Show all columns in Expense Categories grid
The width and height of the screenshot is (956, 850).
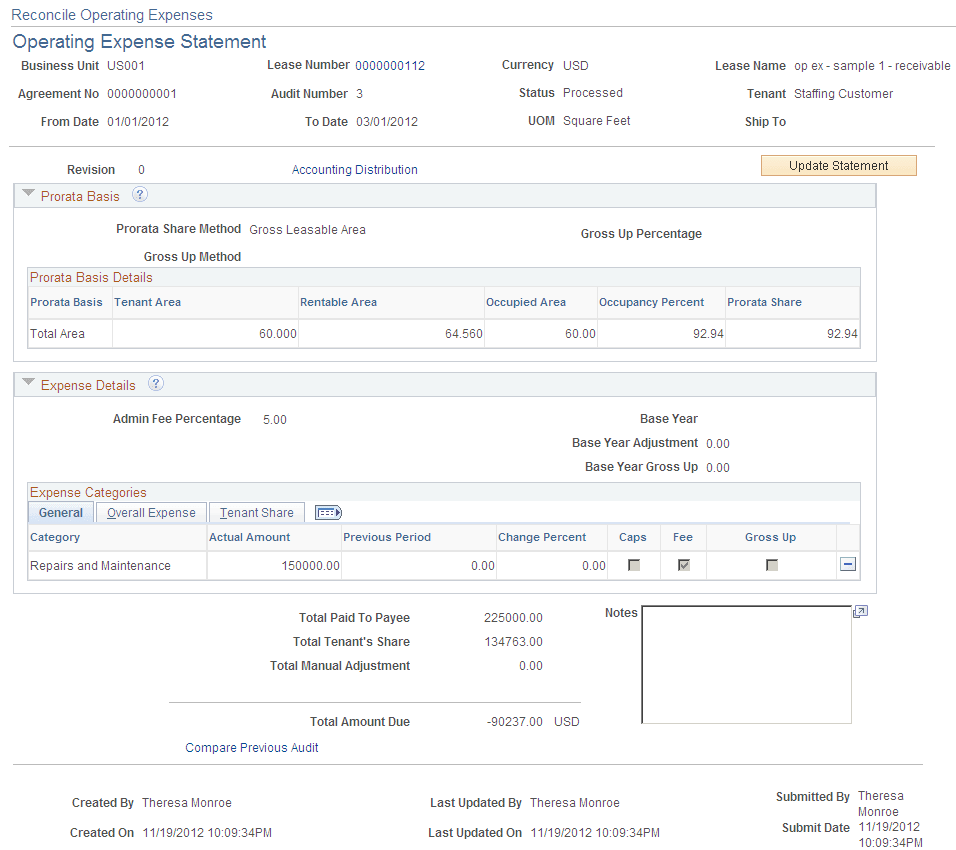tap(327, 512)
